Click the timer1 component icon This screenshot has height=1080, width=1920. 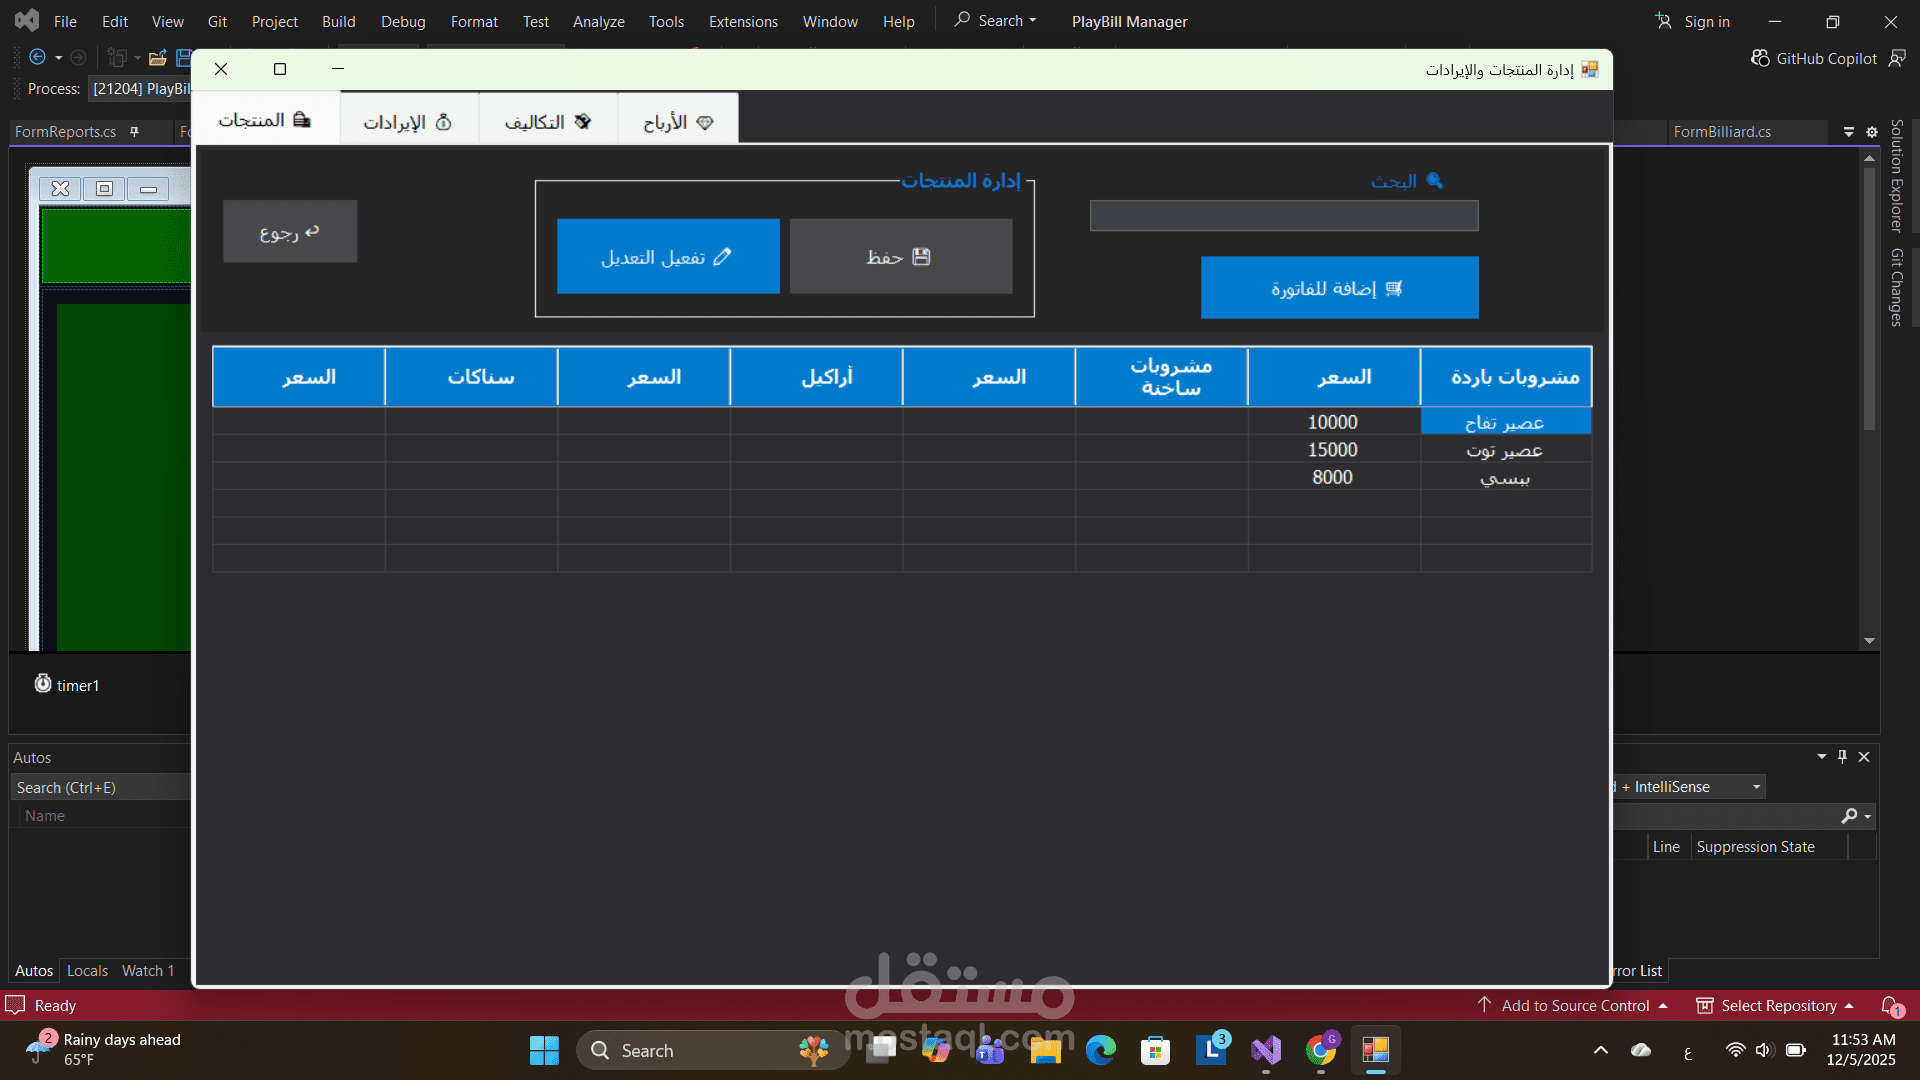(43, 684)
